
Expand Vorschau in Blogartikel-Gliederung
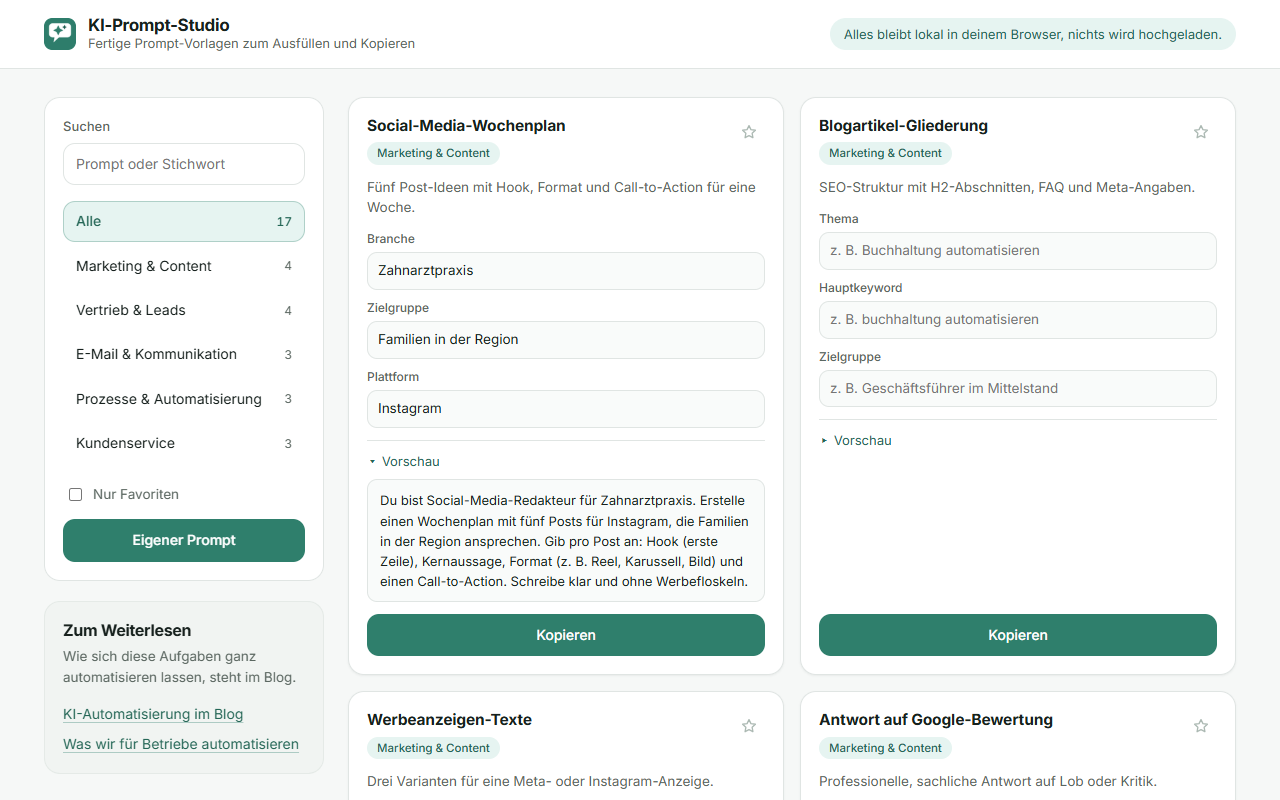point(856,441)
